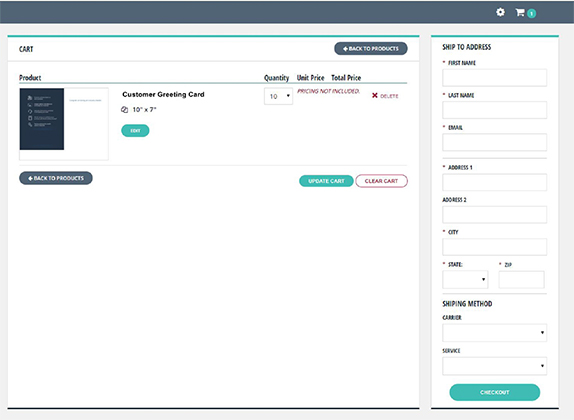
Task: Click the red X delete icon
Action: click(374, 96)
